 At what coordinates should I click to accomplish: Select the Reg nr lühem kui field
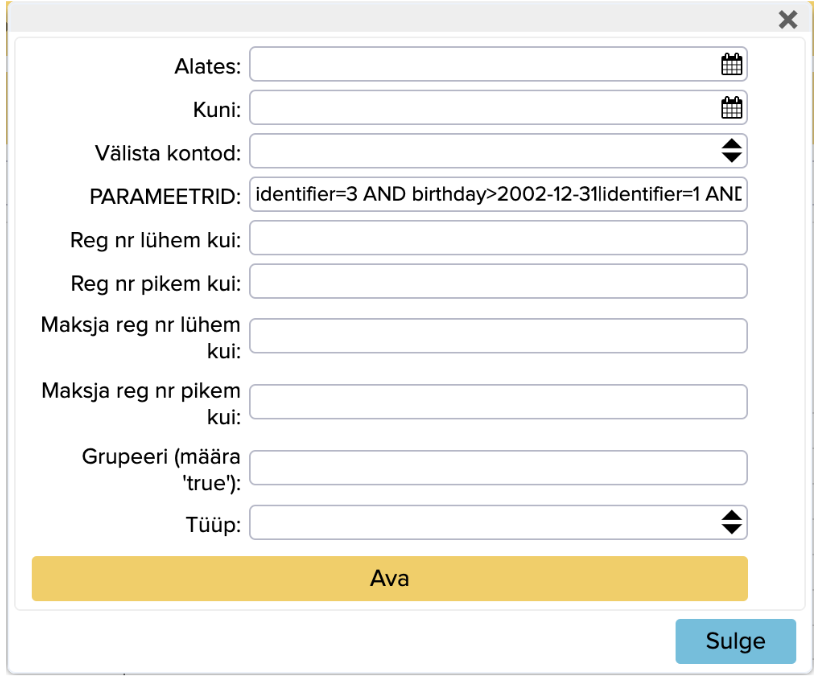[x=498, y=238]
